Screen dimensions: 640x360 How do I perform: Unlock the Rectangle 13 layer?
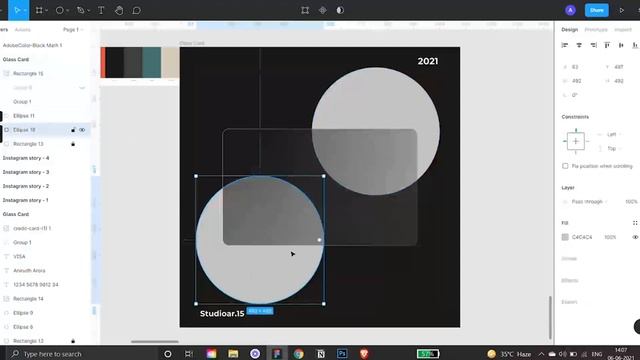pyautogui.click(x=73, y=144)
